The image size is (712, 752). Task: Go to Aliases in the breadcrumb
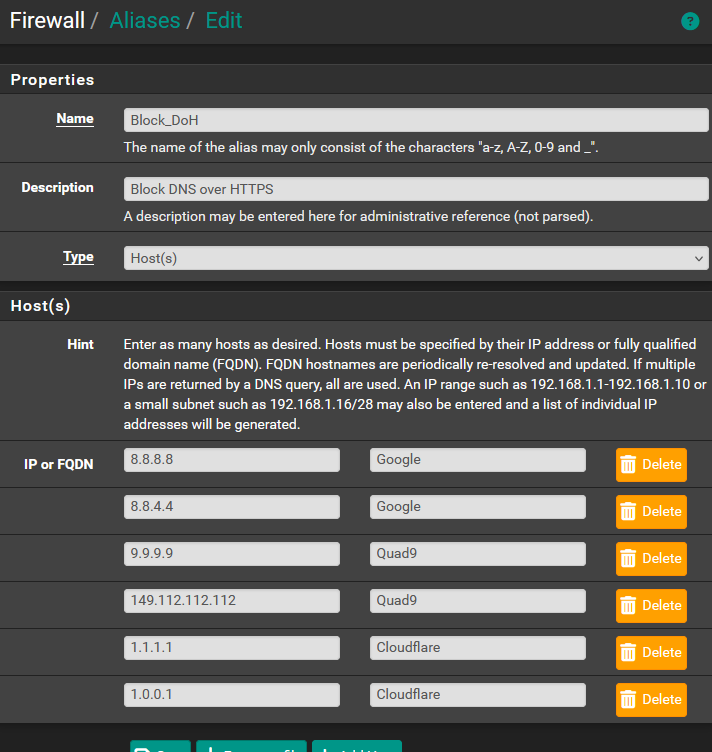pyautogui.click(x=144, y=21)
